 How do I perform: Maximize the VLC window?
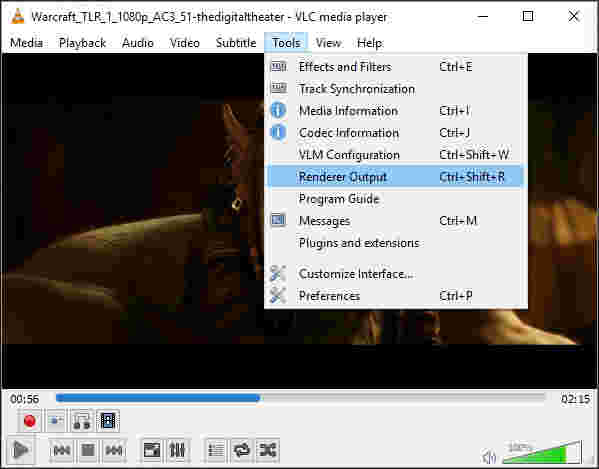(x=528, y=16)
